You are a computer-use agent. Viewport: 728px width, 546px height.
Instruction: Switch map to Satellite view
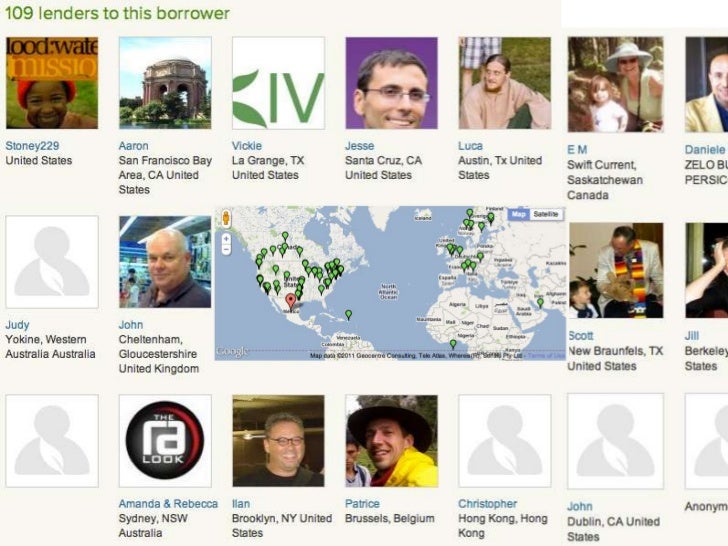(546, 214)
